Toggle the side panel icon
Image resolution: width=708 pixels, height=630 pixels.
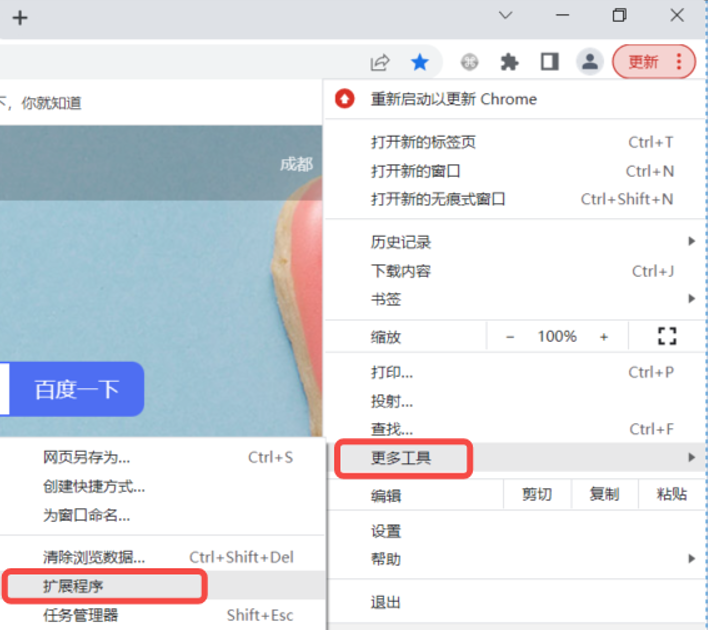550,62
